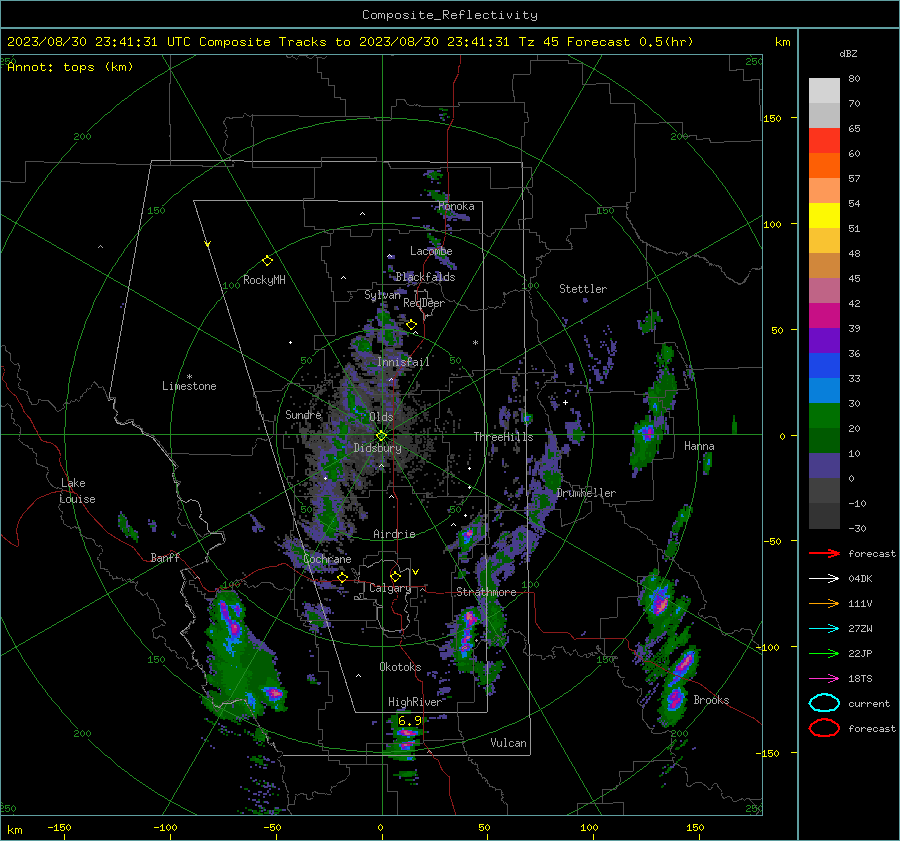
Task: Click the 'HighRiver' label
Action: pyautogui.click(x=415, y=702)
